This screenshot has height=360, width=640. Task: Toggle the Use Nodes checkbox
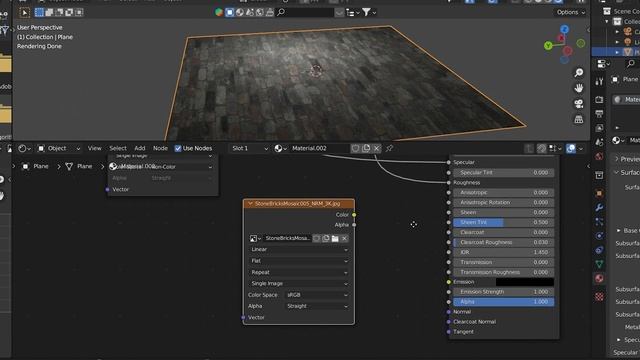[x=178, y=149]
